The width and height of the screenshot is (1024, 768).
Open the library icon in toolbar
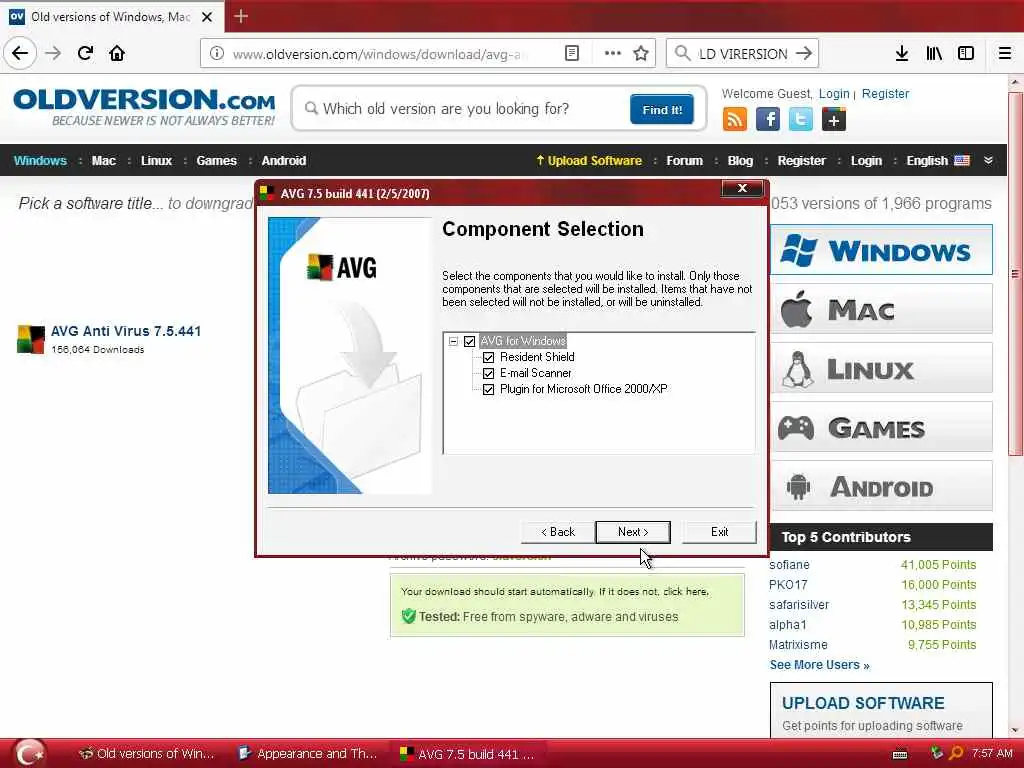pos(934,54)
